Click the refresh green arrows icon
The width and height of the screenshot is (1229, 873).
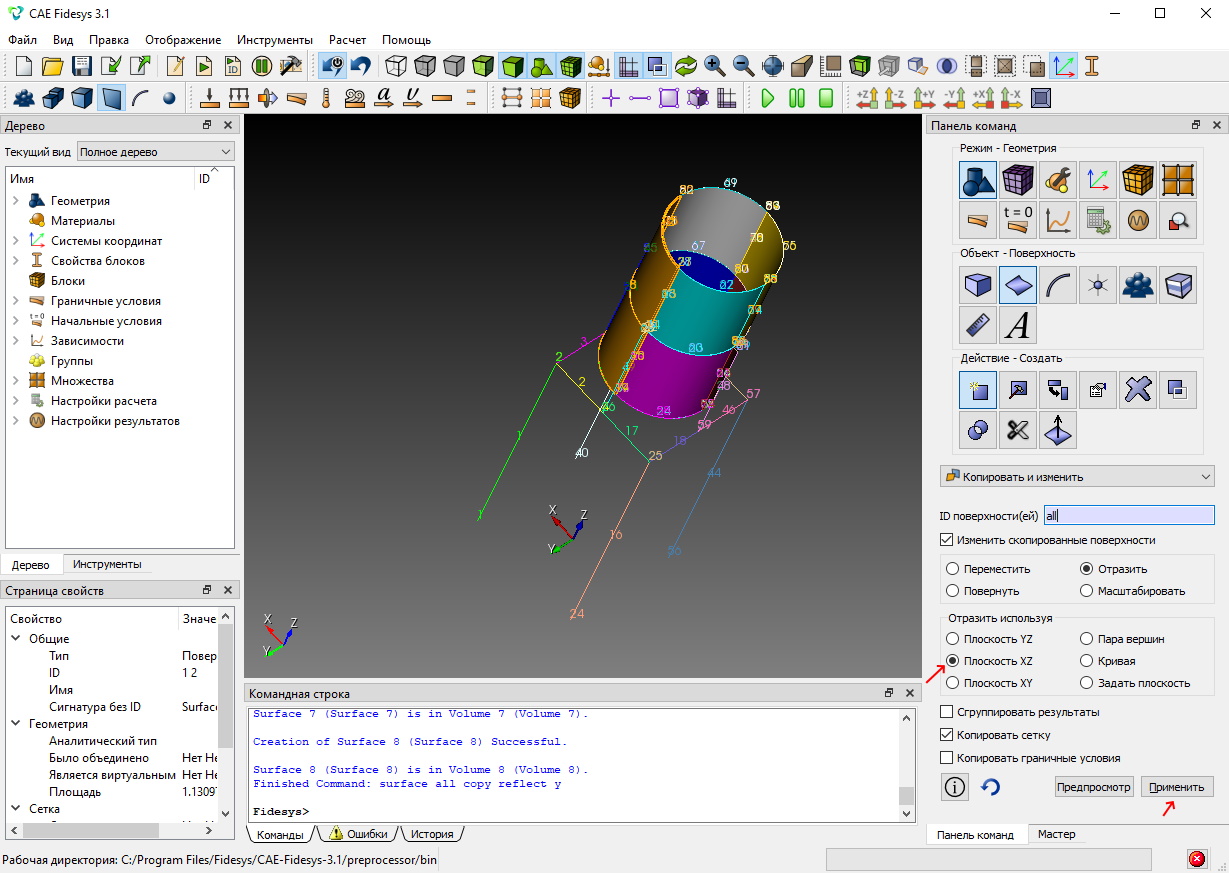pos(685,66)
